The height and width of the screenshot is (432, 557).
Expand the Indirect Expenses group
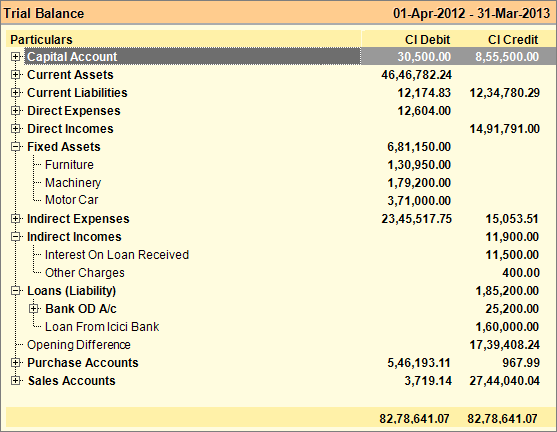tap(15, 218)
